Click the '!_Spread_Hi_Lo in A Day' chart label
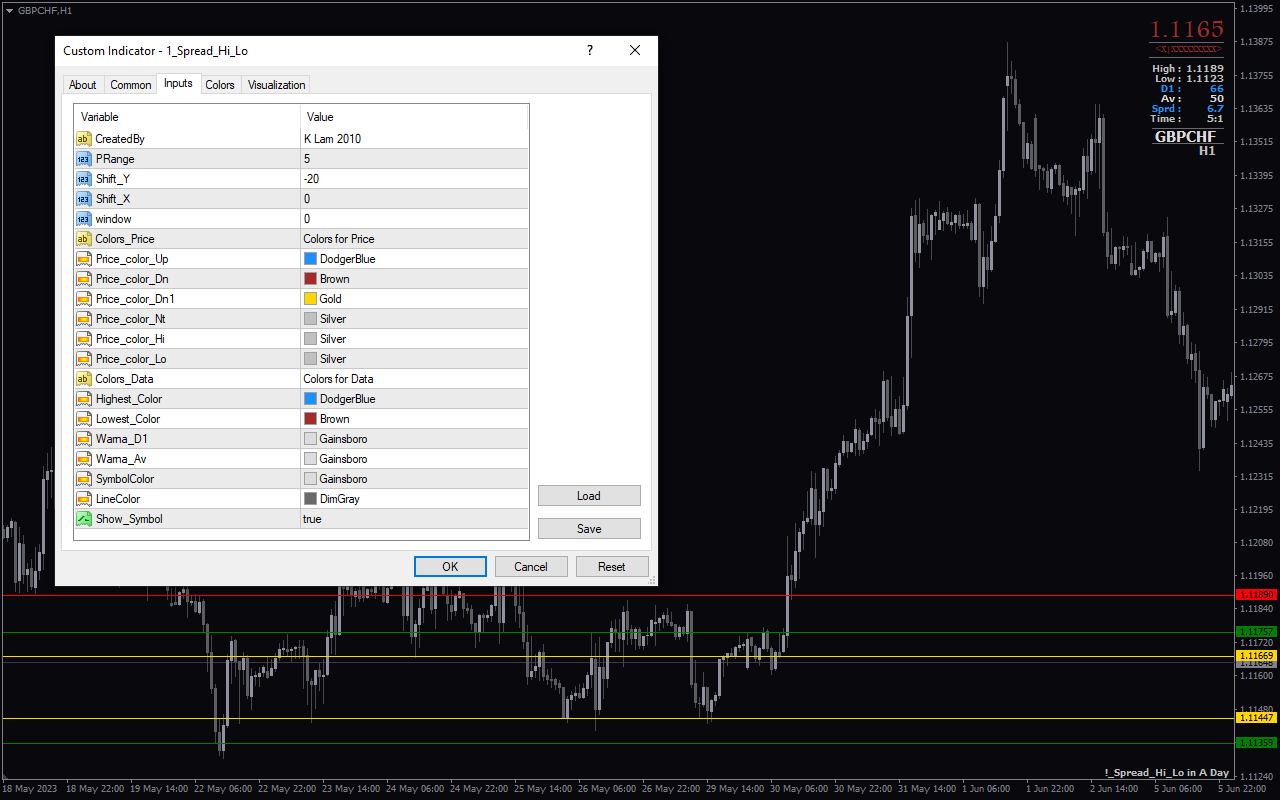1280x800 pixels. pyautogui.click(x=1166, y=773)
